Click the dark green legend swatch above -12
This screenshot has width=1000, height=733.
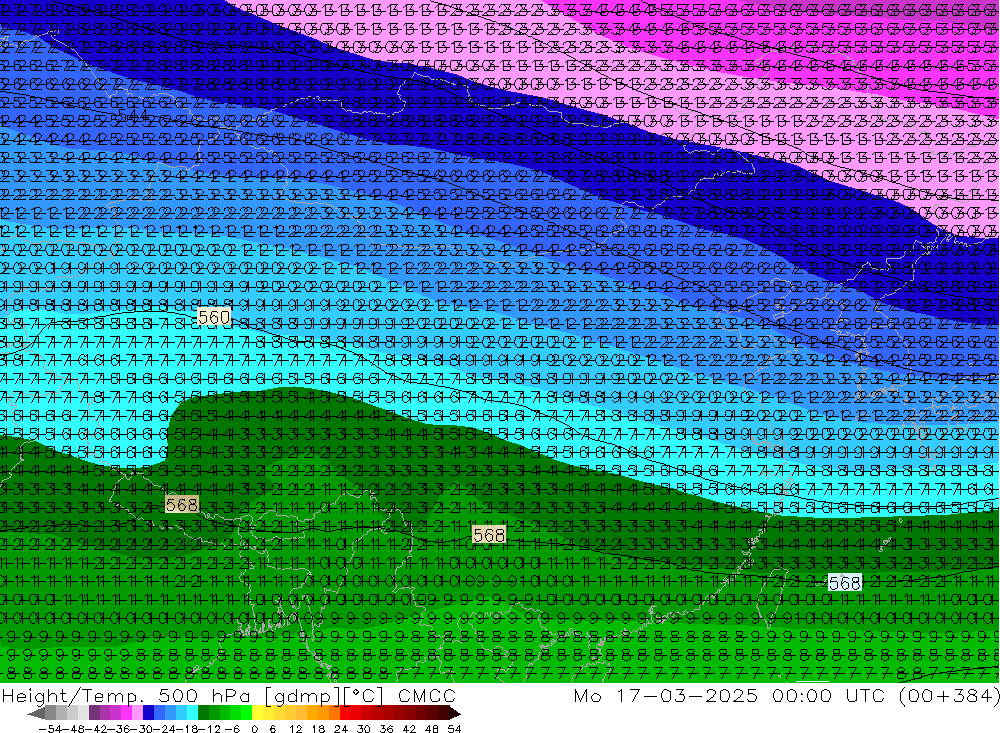point(203,713)
